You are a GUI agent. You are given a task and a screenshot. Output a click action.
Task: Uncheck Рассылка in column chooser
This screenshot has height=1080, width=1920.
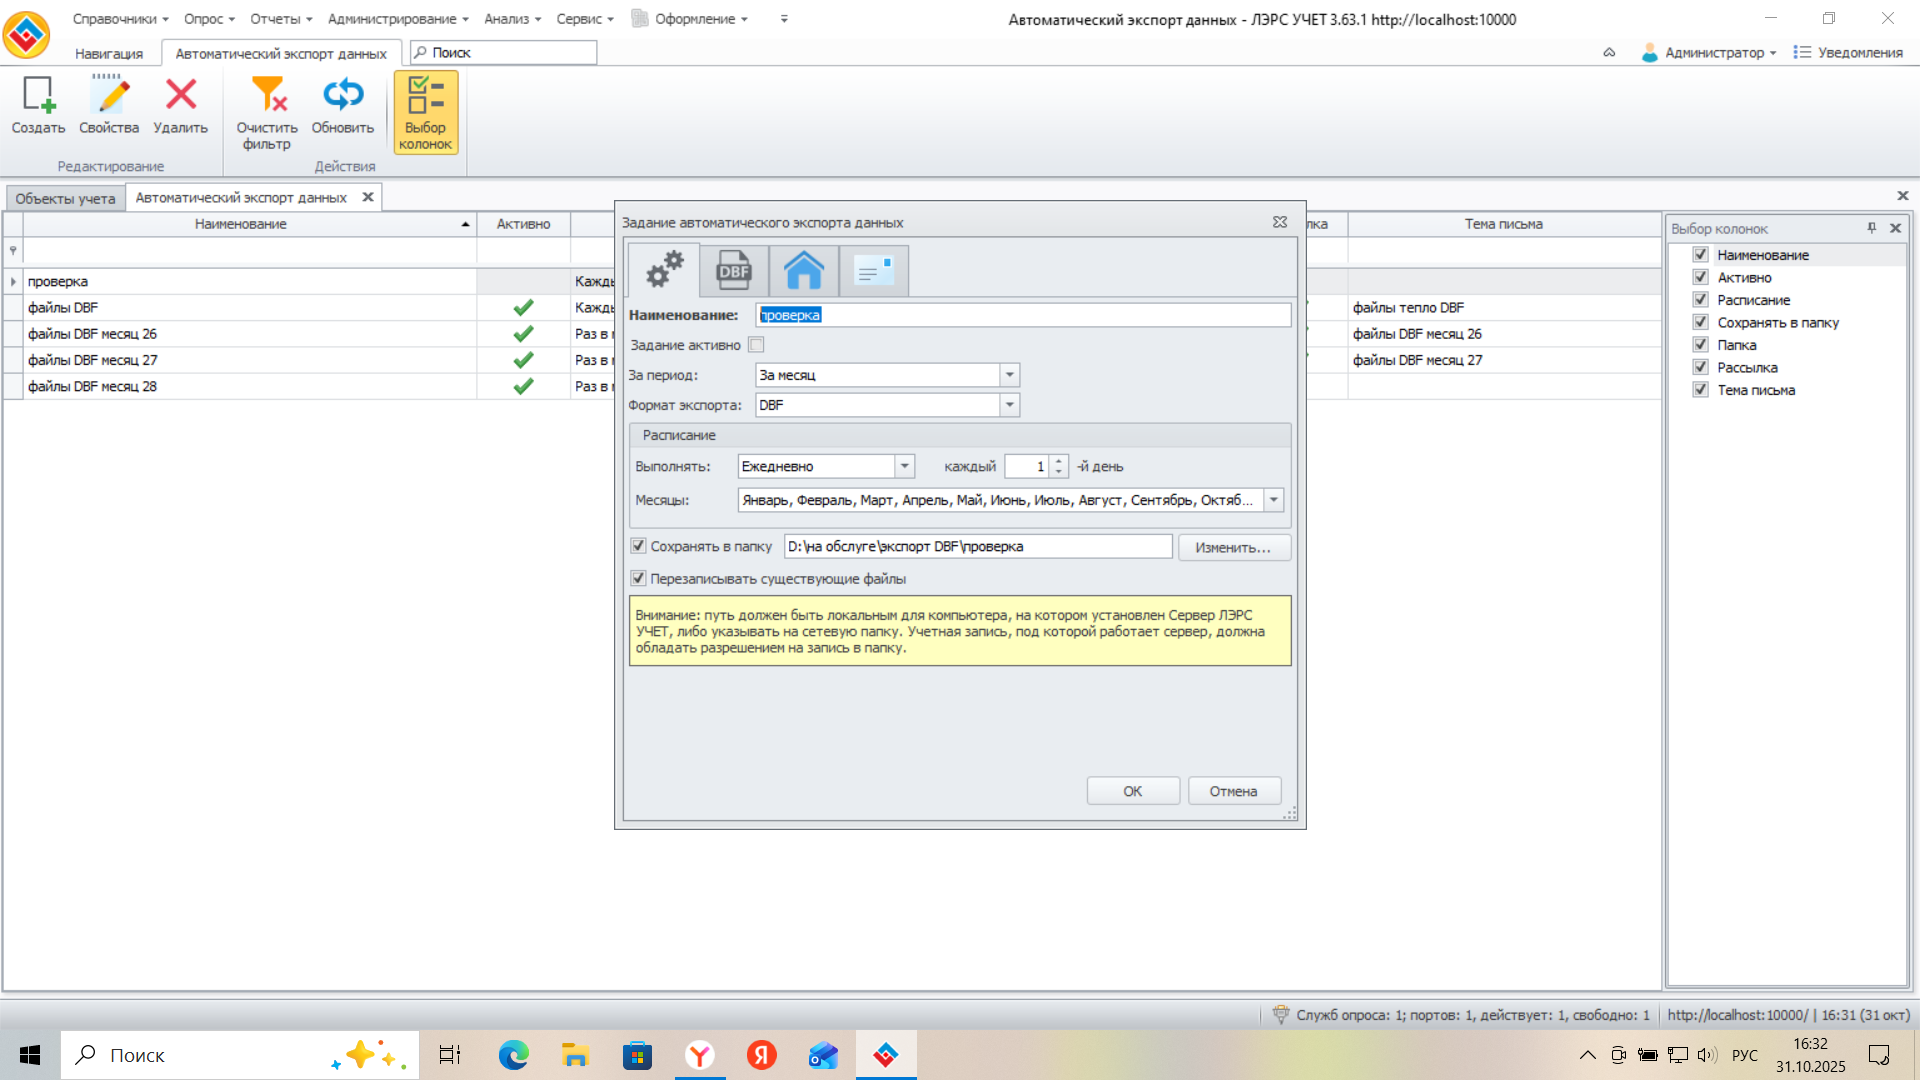click(1700, 367)
